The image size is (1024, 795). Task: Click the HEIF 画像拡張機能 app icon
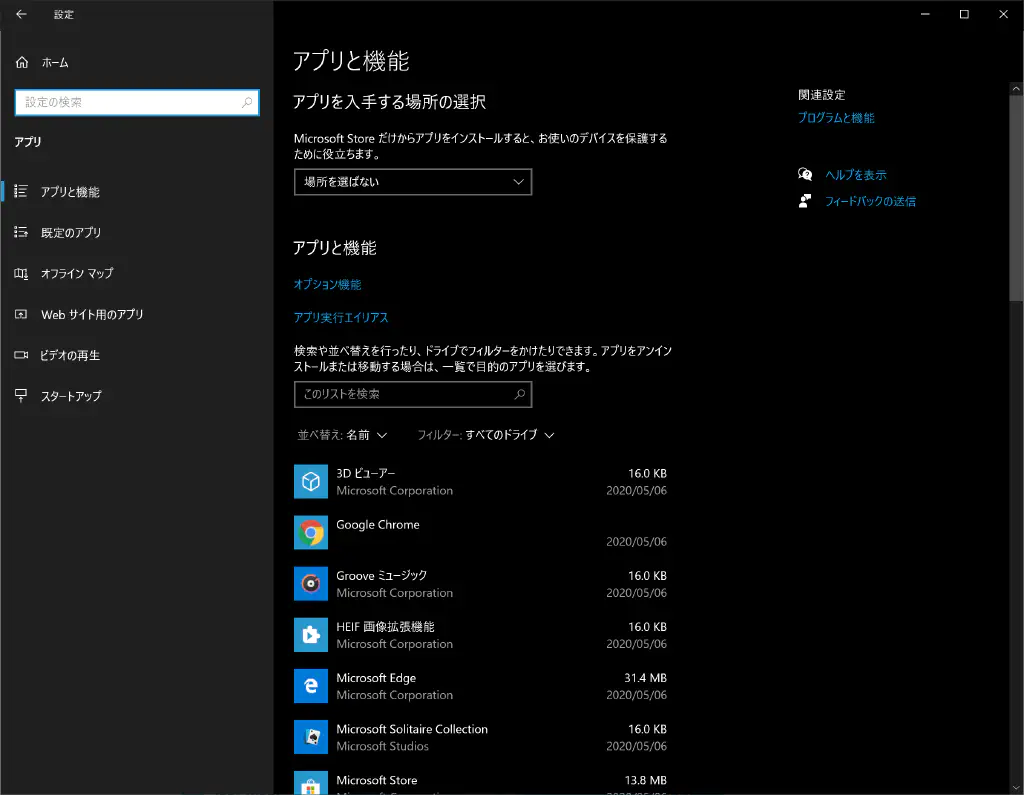pos(310,634)
